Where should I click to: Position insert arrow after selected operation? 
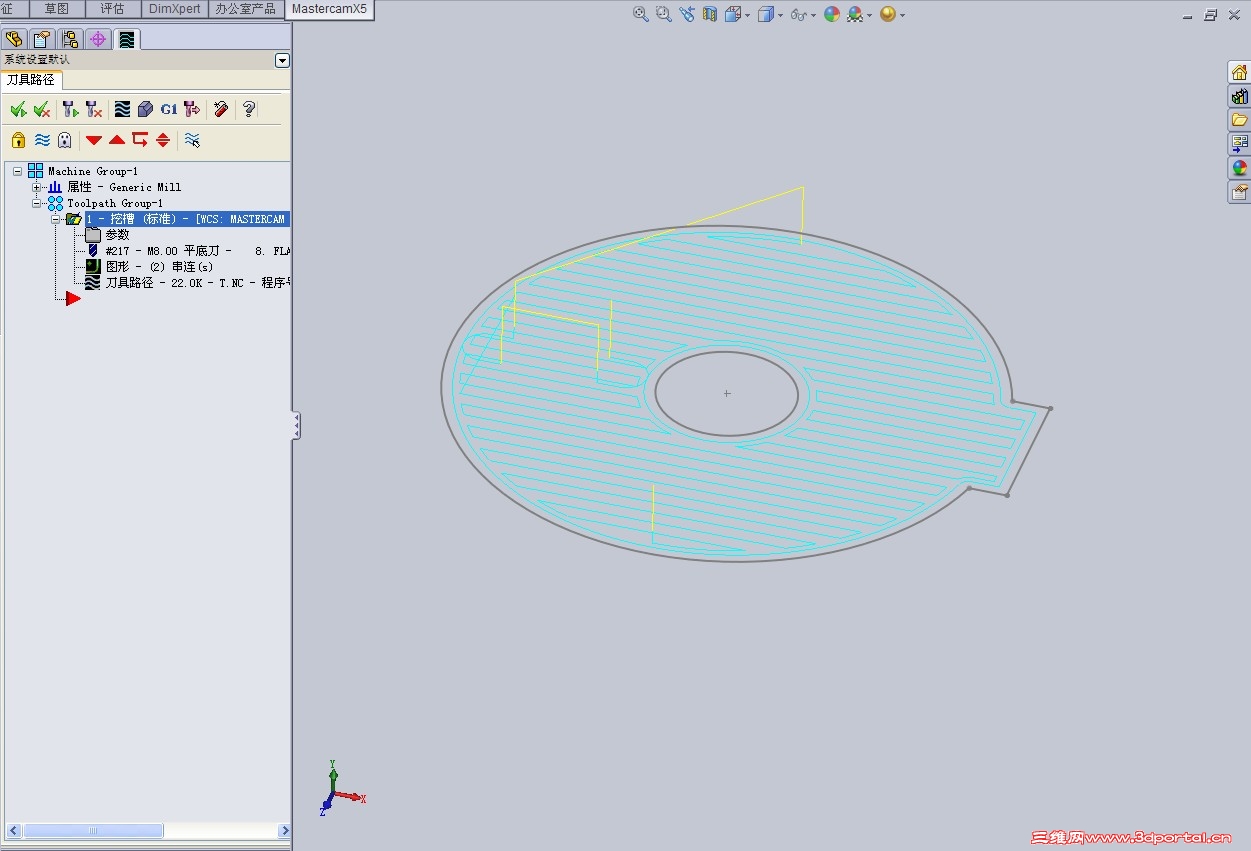click(140, 140)
